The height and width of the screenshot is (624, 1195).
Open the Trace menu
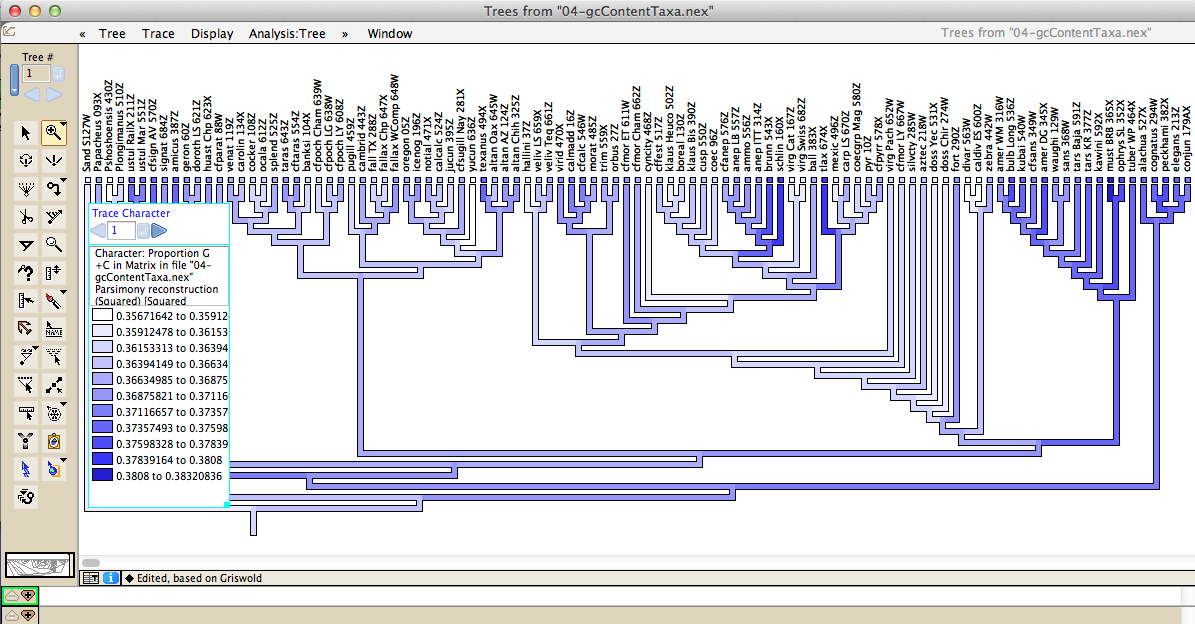tap(158, 33)
